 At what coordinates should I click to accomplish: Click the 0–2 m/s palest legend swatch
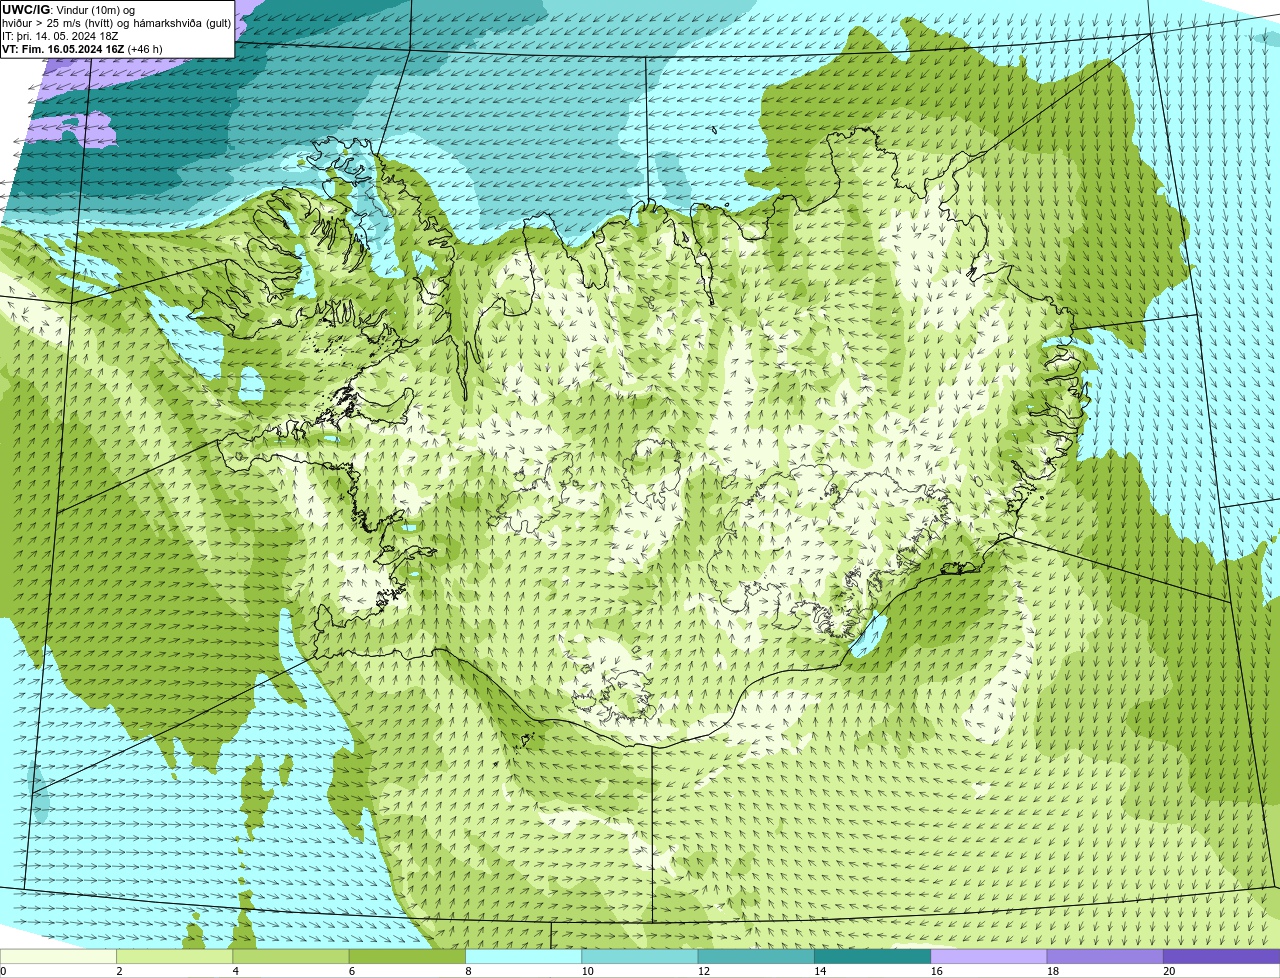coord(58,956)
